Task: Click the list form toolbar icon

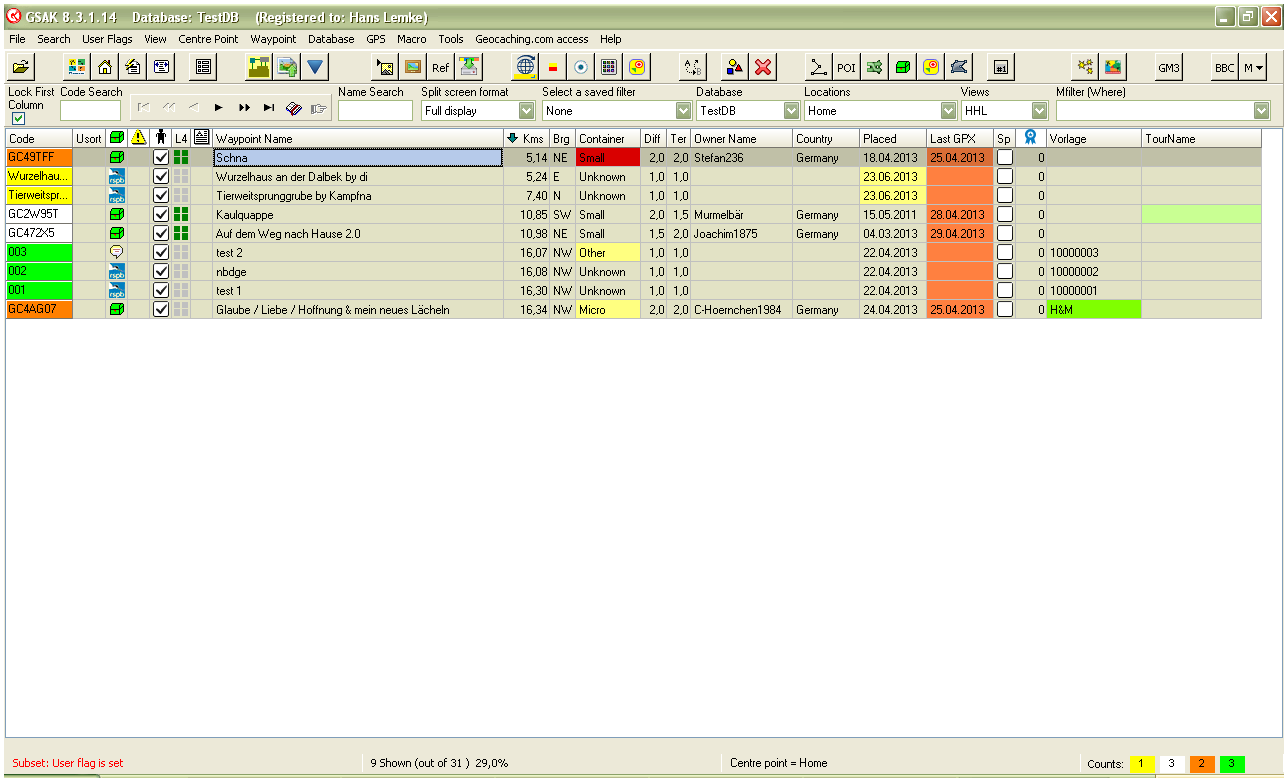Action: [x=203, y=67]
